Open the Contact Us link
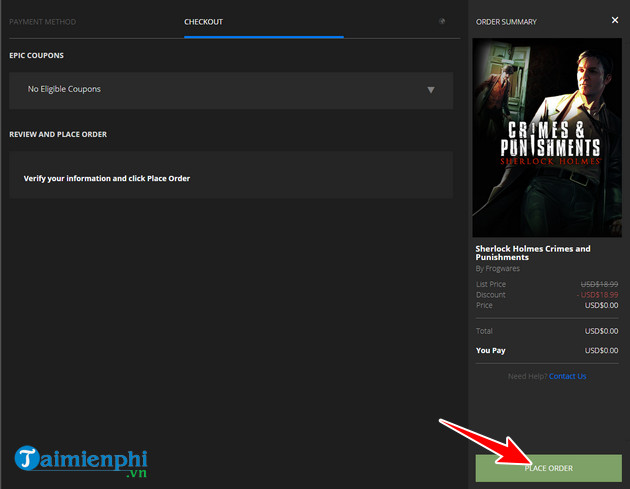Screen dimensions: 630x489 tap(567, 376)
